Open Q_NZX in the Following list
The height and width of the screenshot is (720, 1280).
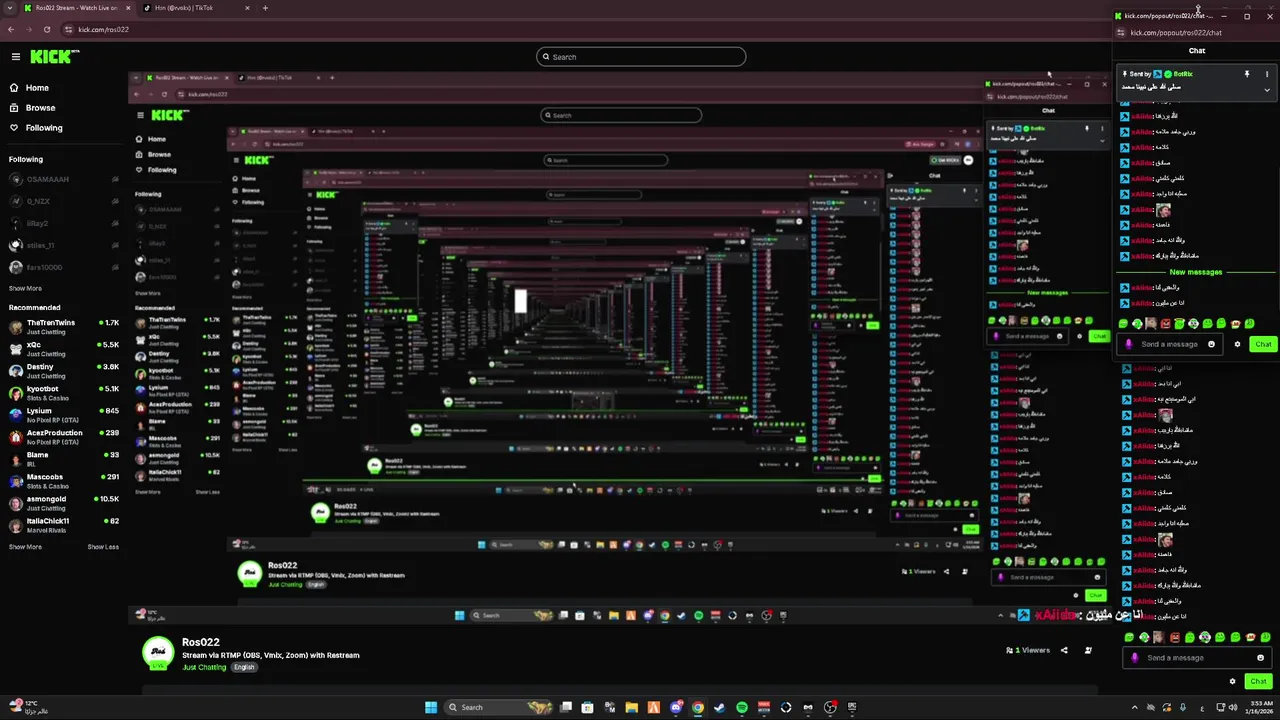click(64, 201)
